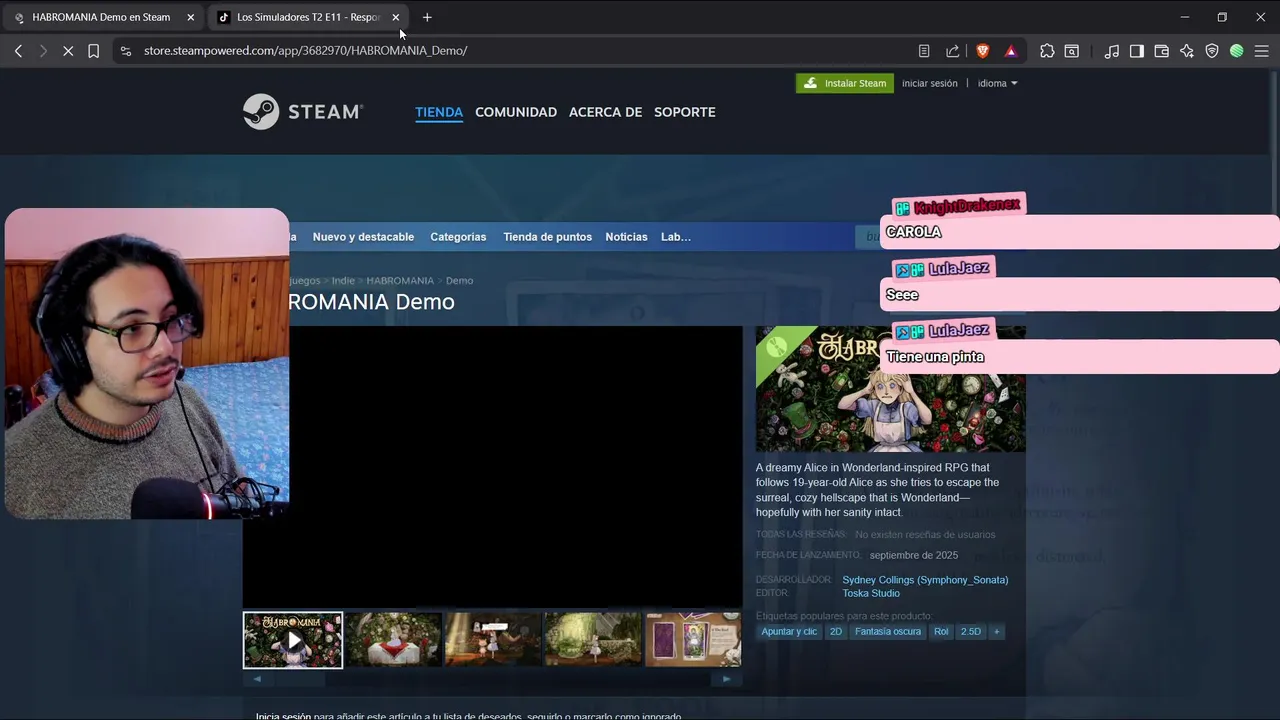Open the Brave VPN shield icon
The image size is (1280, 720).
(1212, 51)
